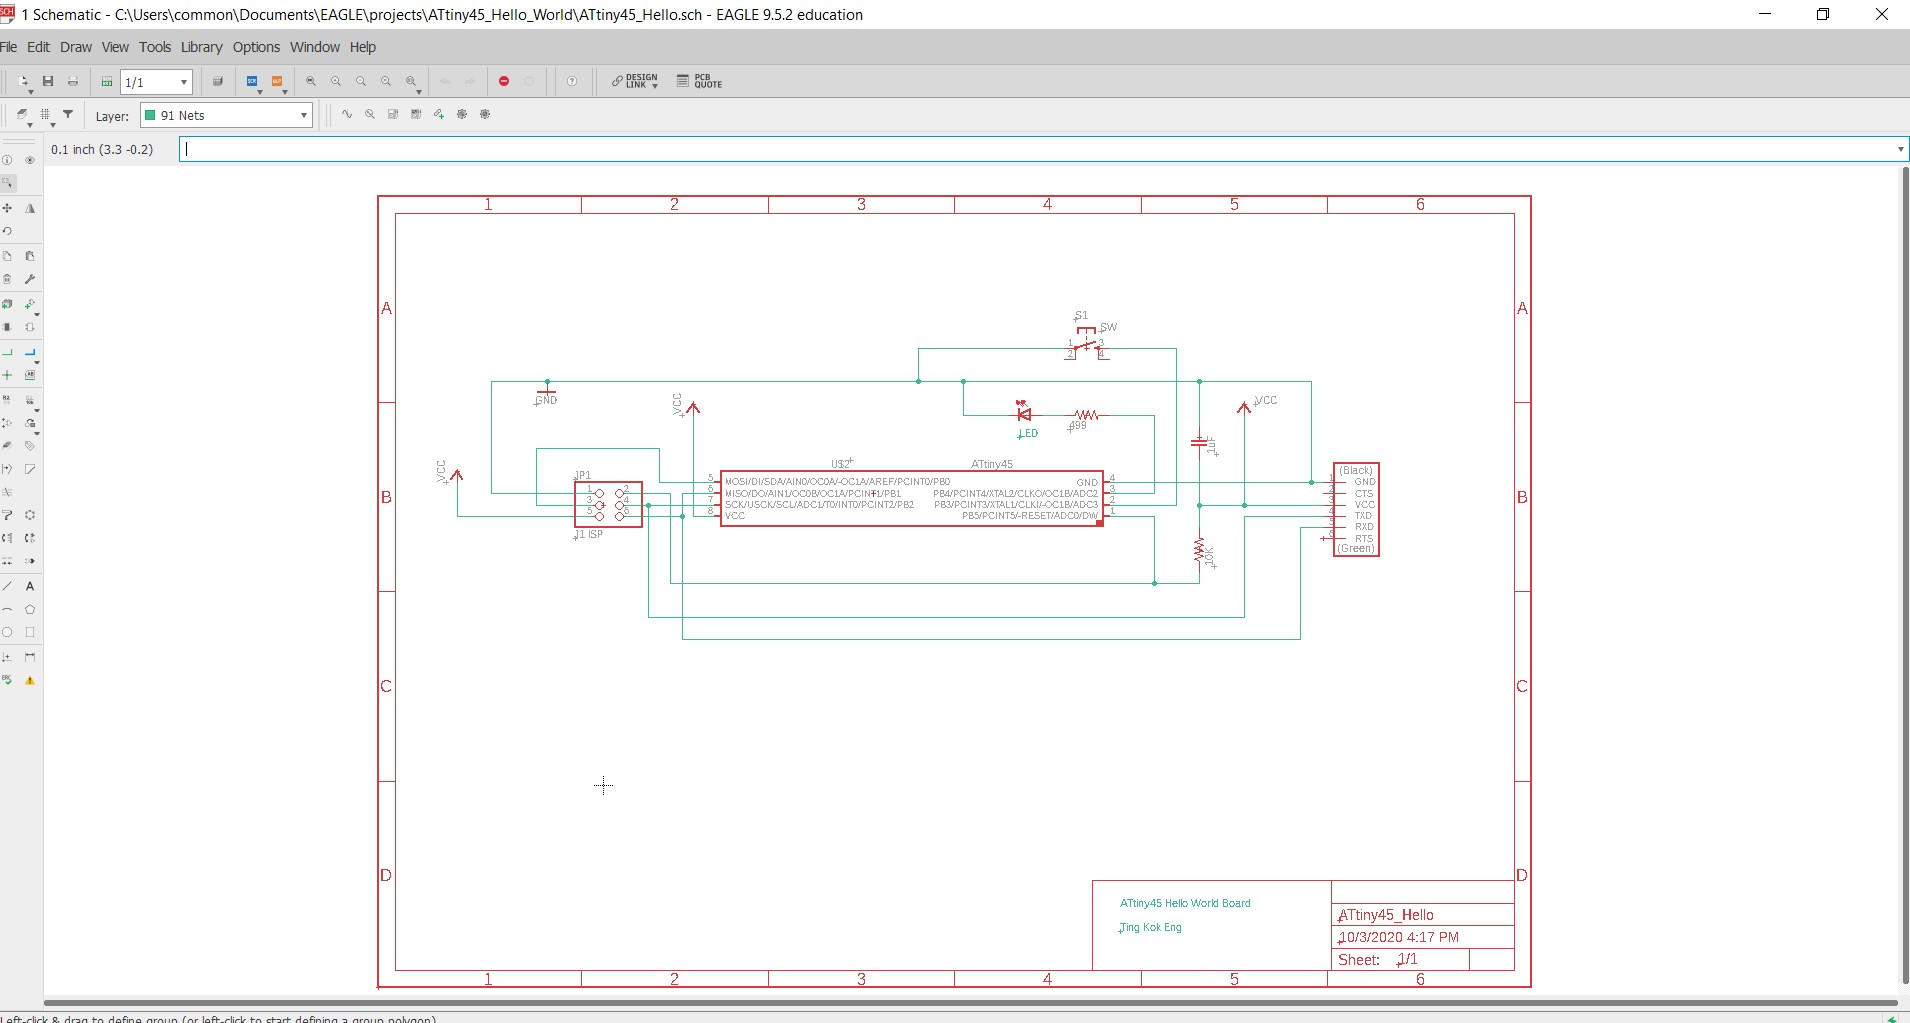Open the Grid settings icon
Viewport: 1910px width, 1023px height.
(x=45, y=115)
